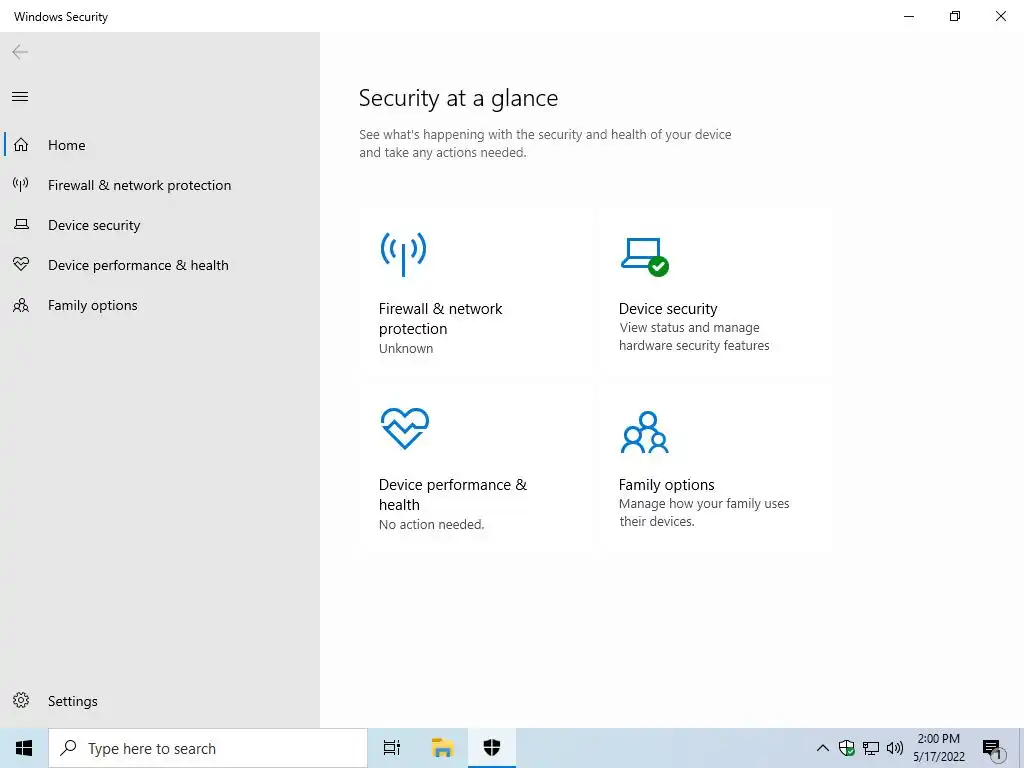Viewport: 1024px width, 768px height.
Task: Restore down the Windows Security window
Action: [954, 16]
